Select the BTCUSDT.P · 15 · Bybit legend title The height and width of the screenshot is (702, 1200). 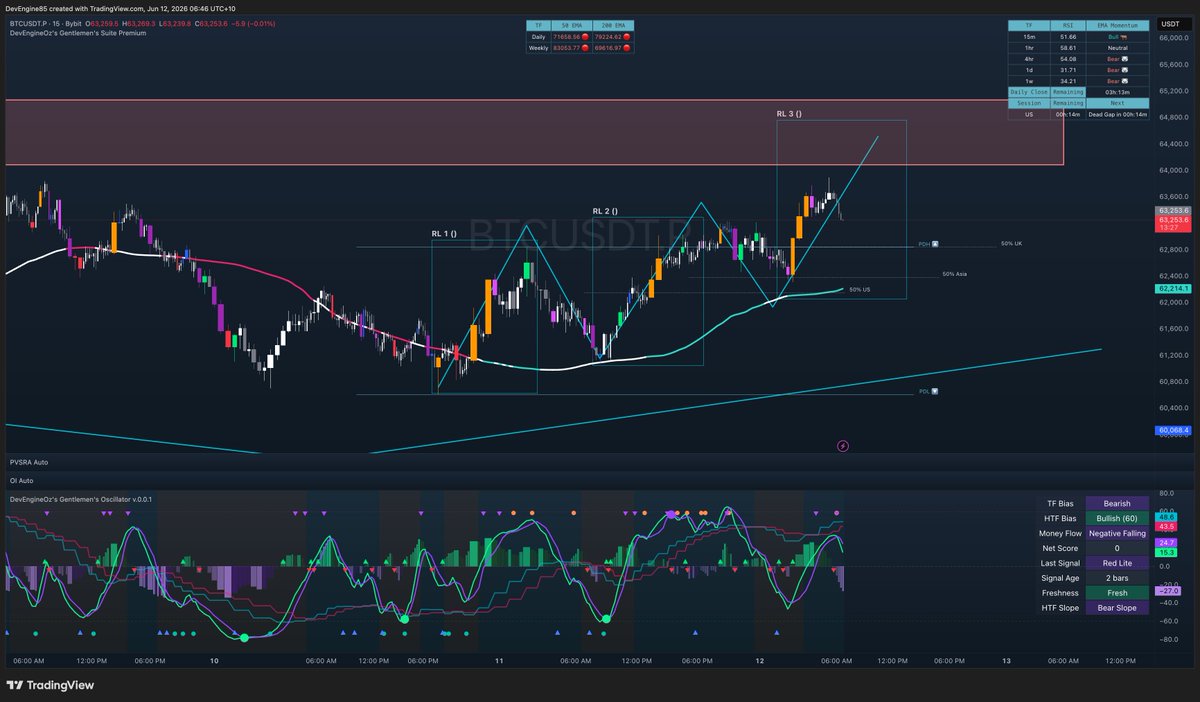44,22
